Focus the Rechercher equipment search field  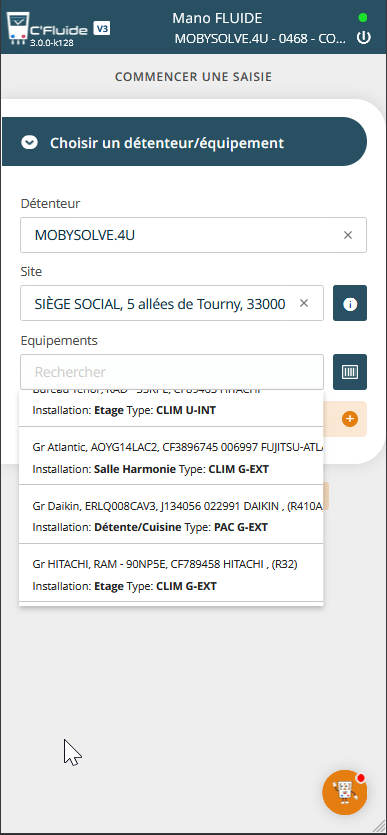tap(171, 372)
